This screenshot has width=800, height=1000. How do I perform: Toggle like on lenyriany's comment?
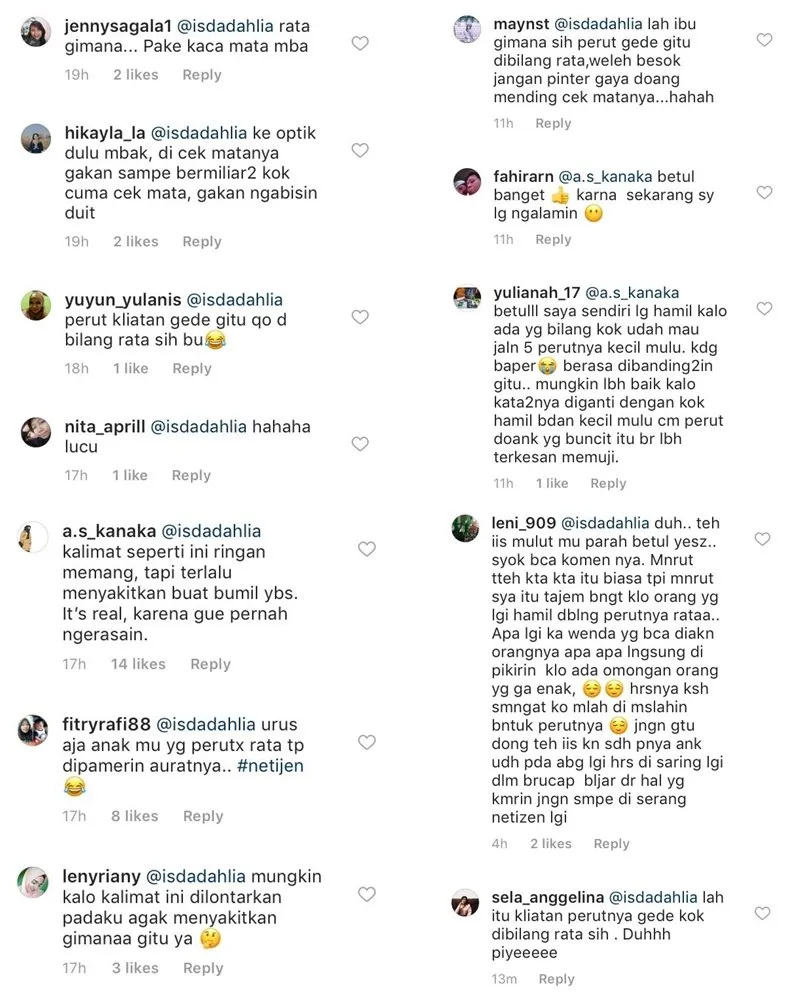(x=367, y=894)
